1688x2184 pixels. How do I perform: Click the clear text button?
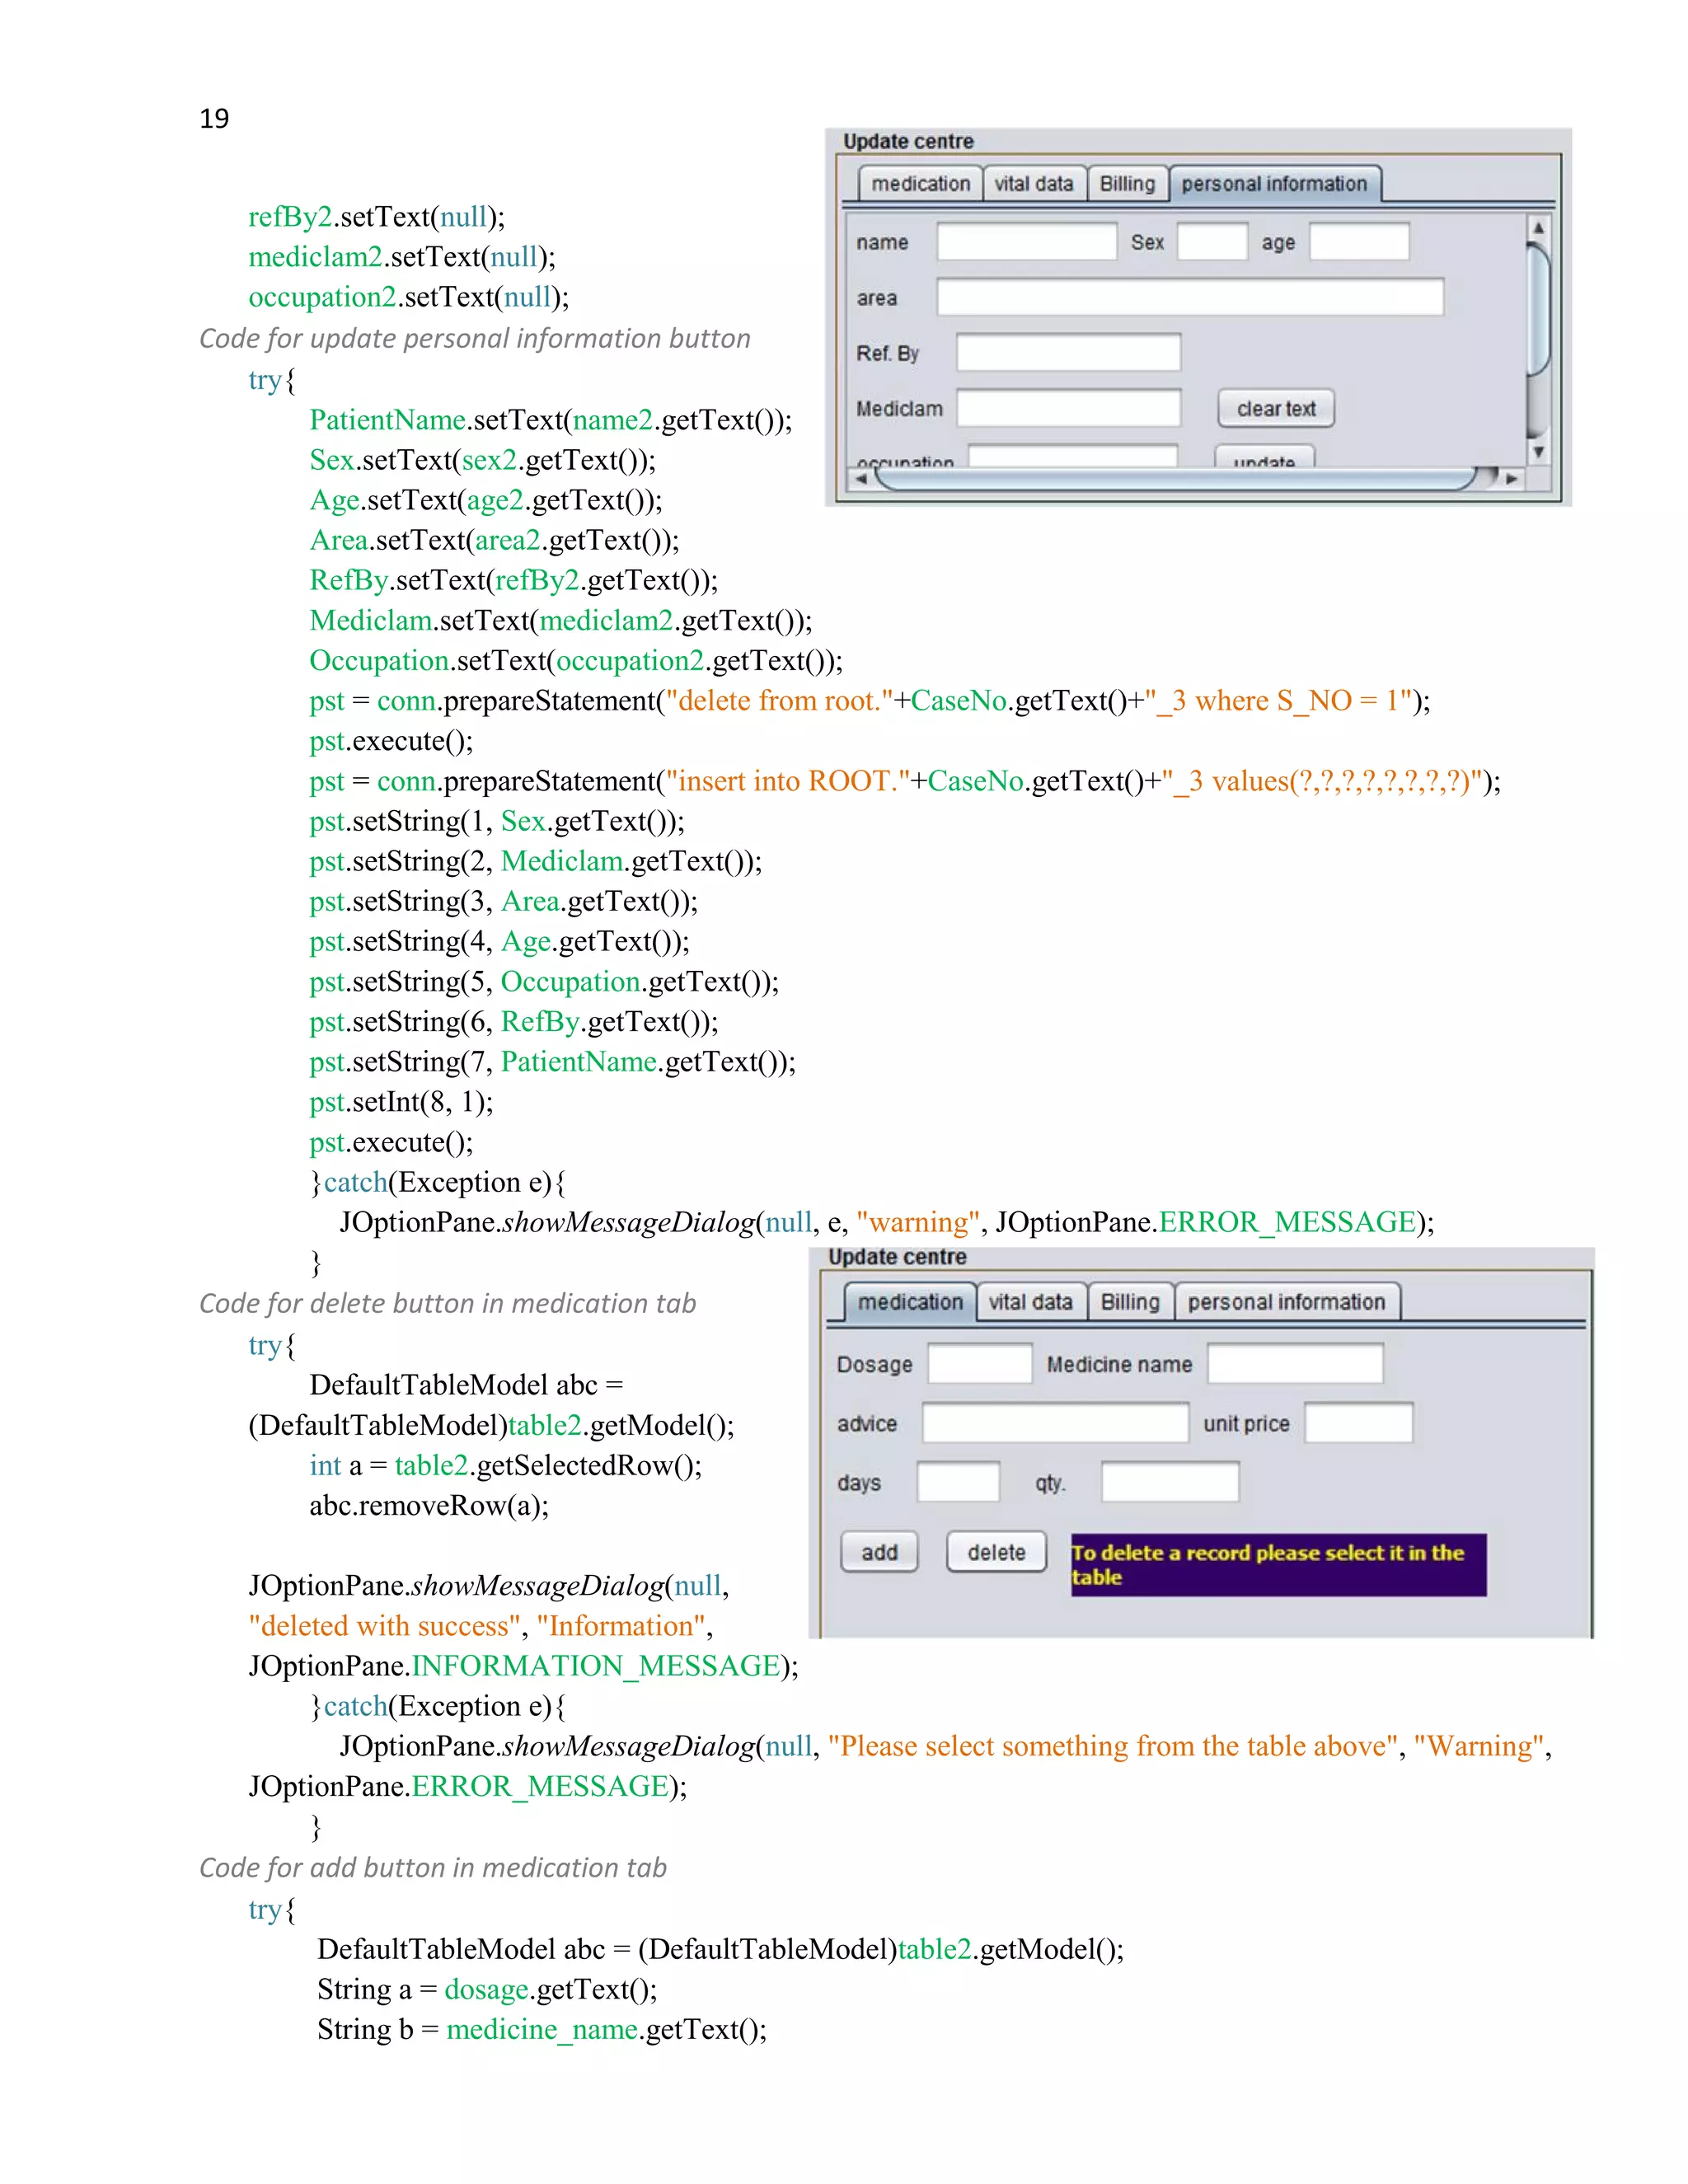tap(1275, 409)
